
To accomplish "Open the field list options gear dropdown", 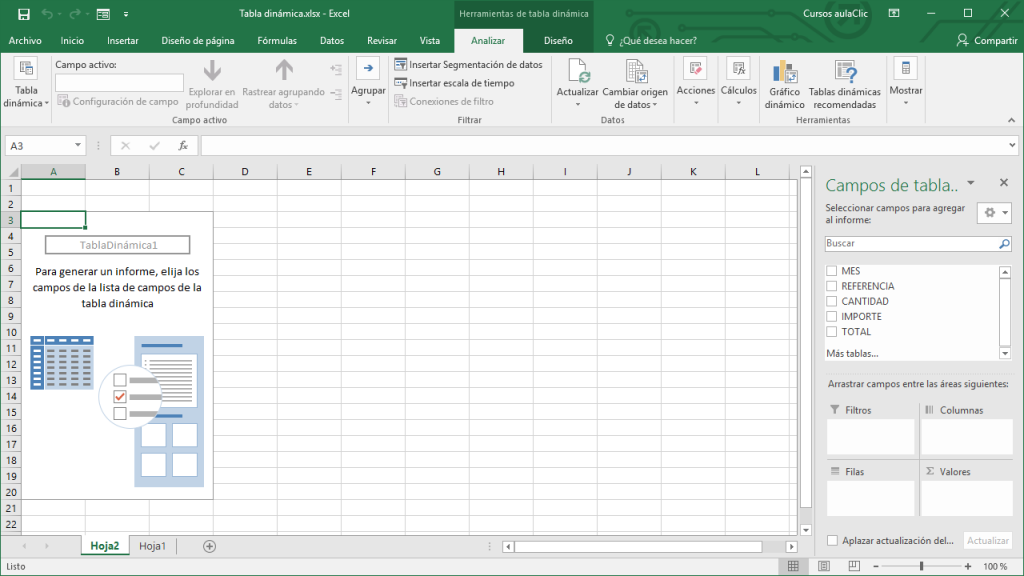I will coord(994,212).
